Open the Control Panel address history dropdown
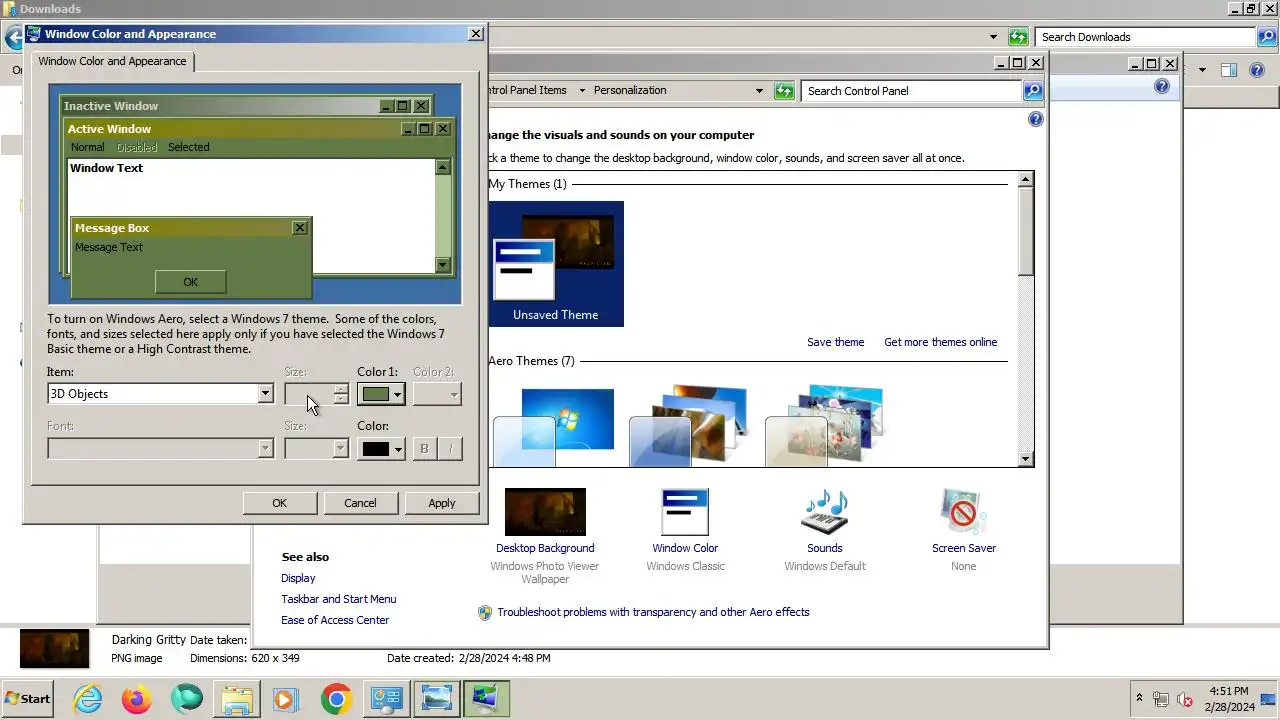 (759, 91)
